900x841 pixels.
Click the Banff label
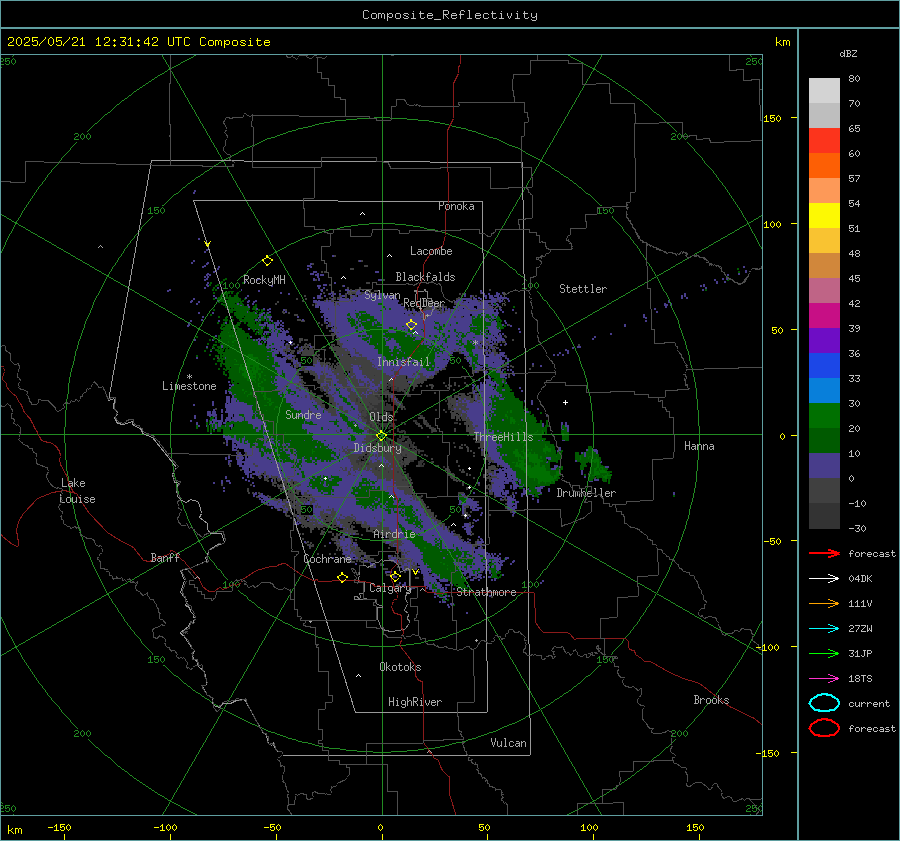click(x=165, y=557)
